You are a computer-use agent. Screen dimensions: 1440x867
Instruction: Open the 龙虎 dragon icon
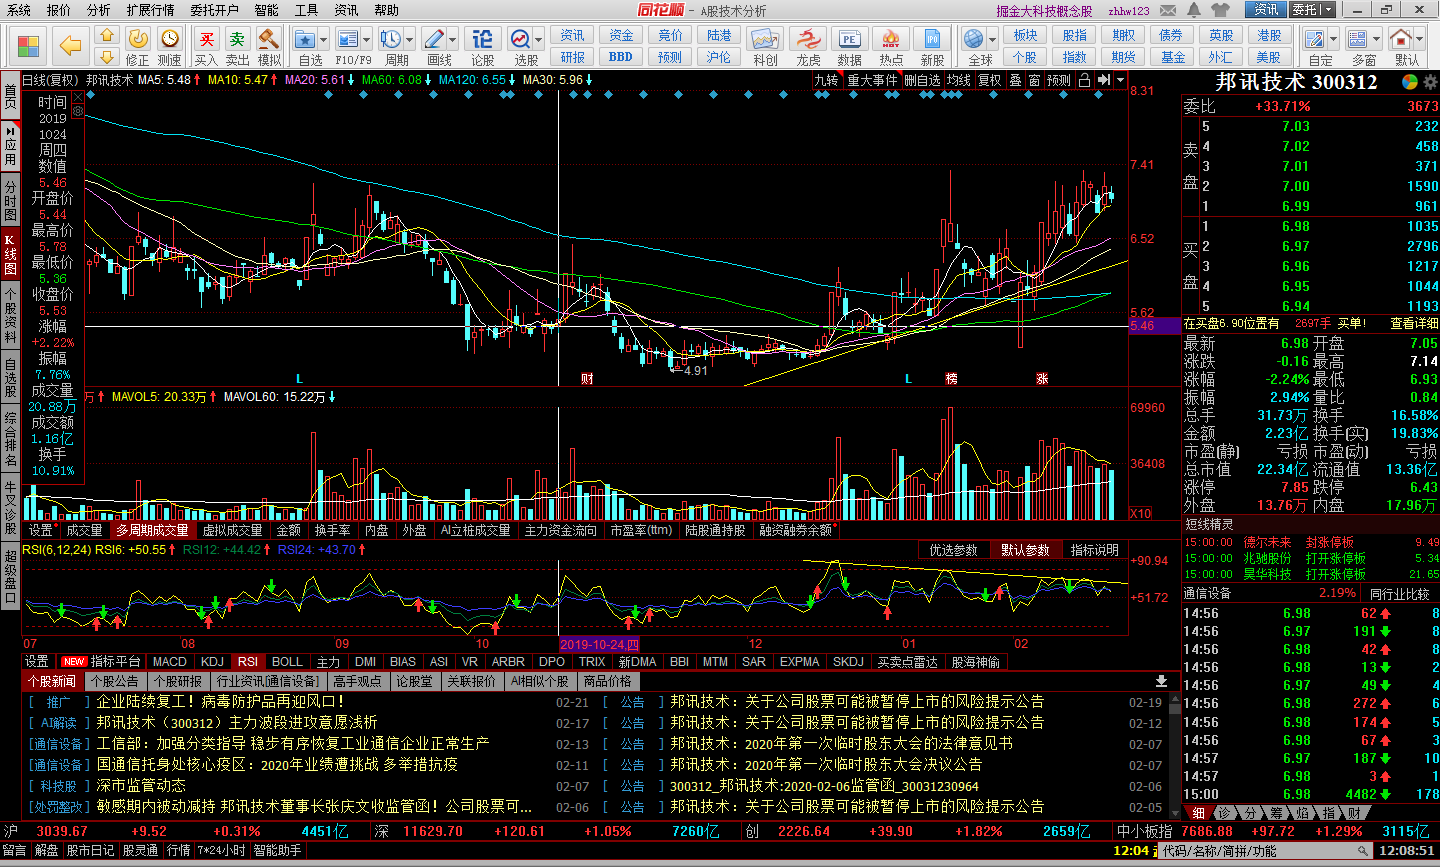807,38
